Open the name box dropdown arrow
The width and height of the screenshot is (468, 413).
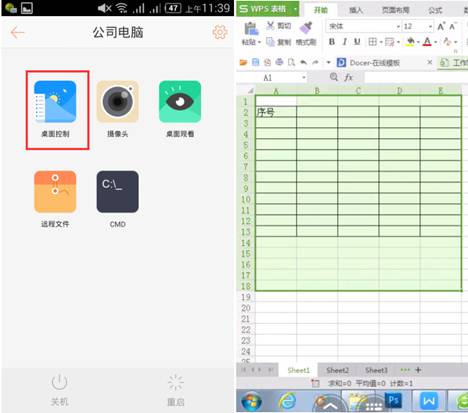[x=304, y=78]
